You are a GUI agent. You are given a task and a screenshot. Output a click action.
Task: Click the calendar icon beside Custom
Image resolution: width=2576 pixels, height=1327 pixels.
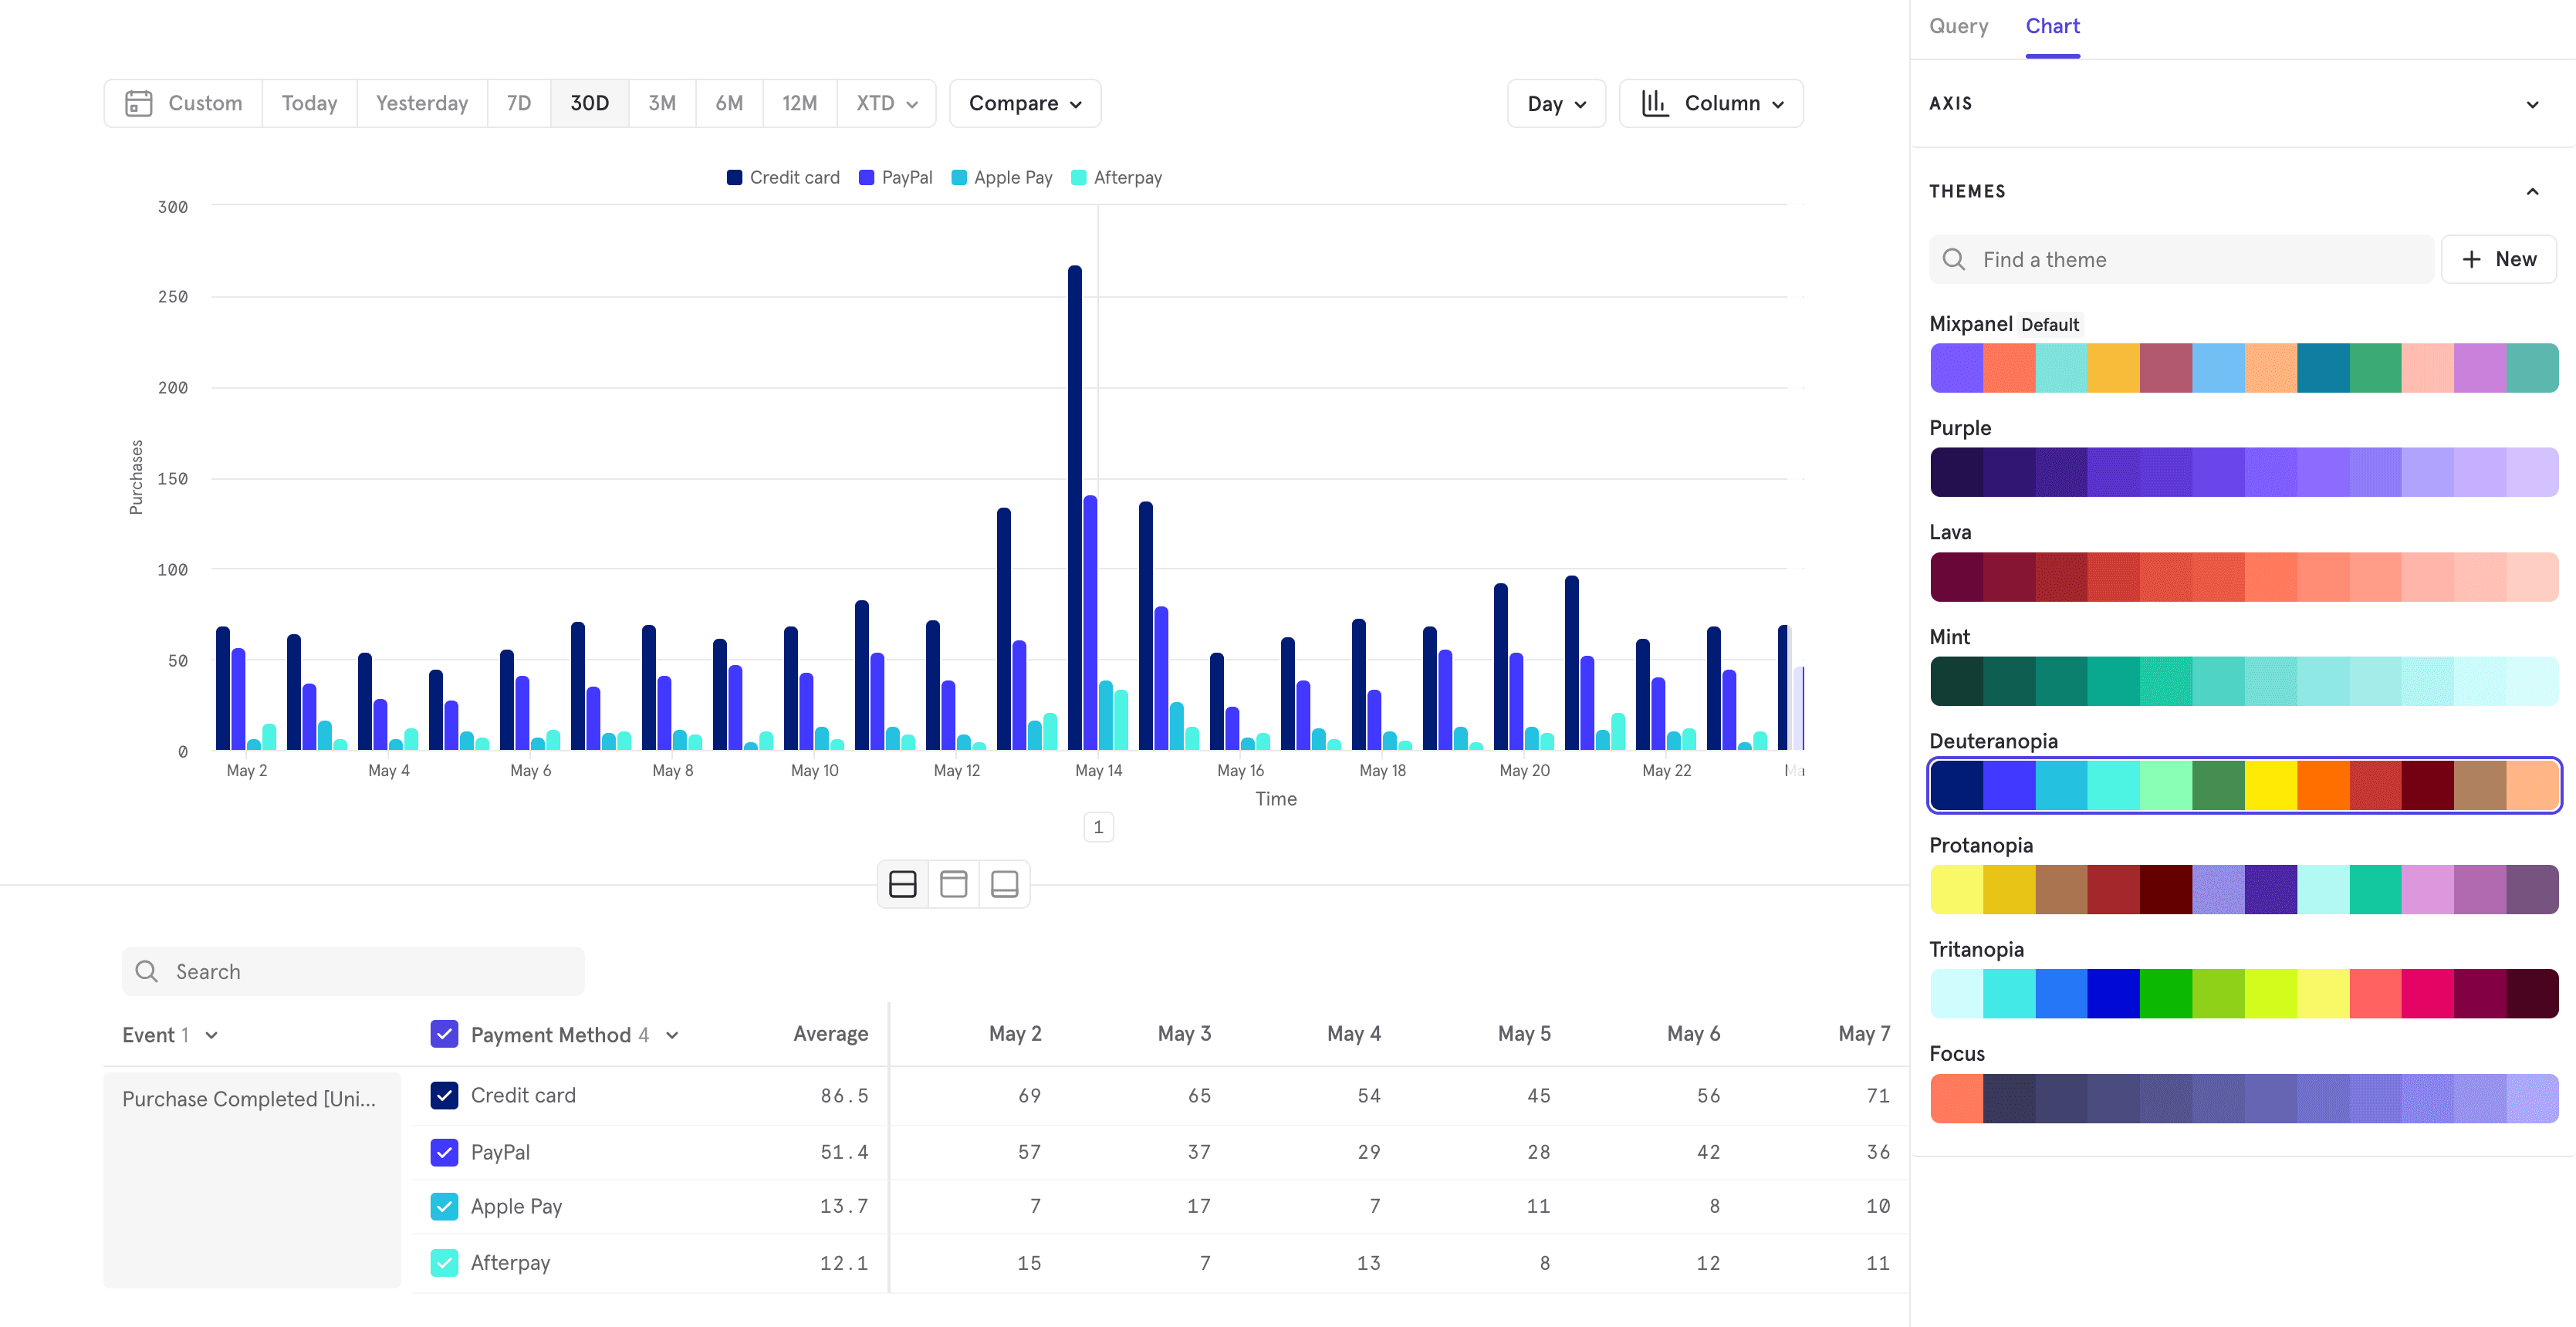138,103
